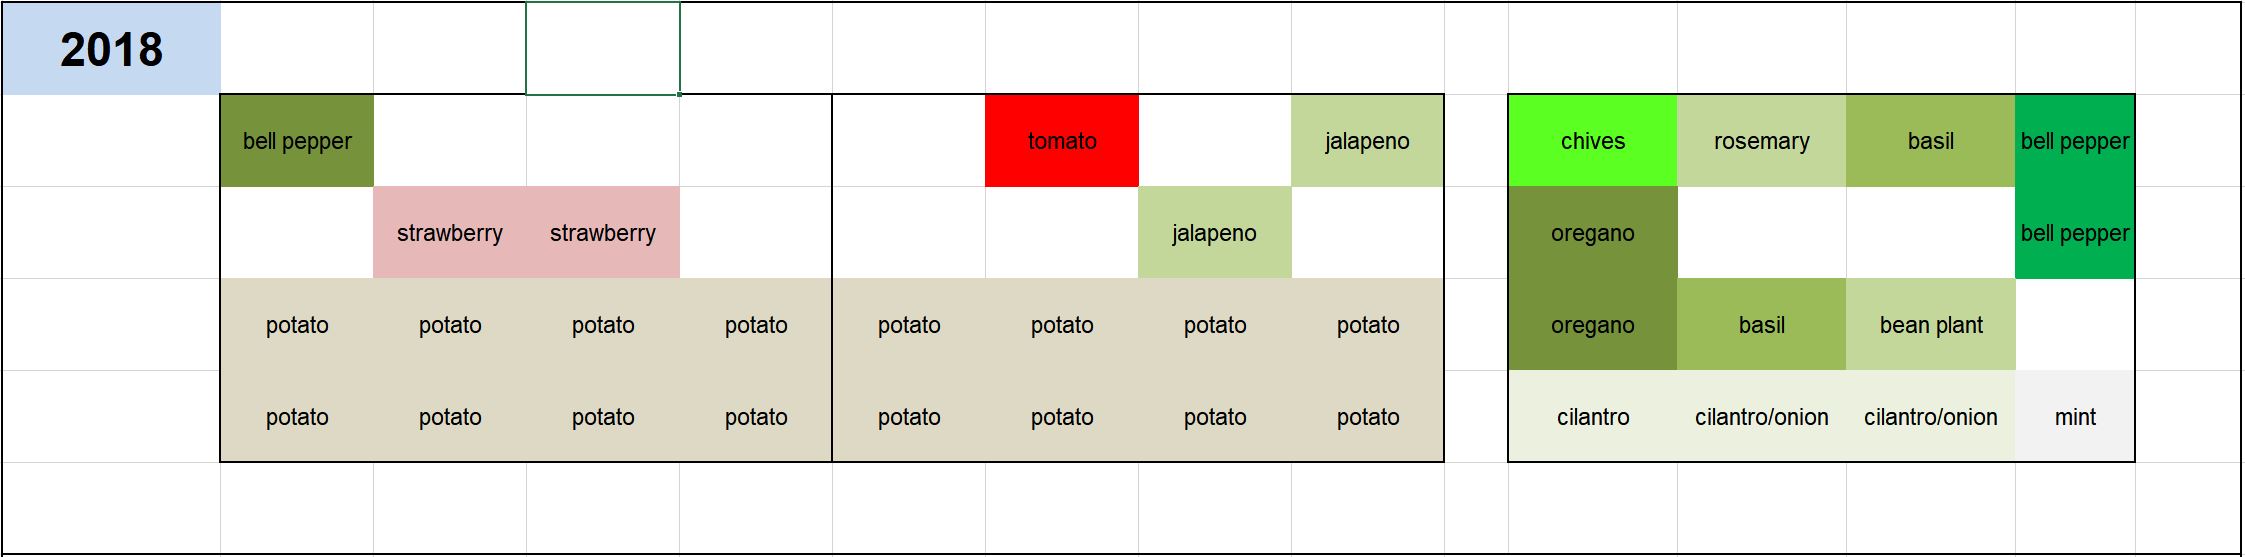The width and height of the screenshot is (2245, 557).
Task: Select the bright green chives cell
Action: pyautogui.click(x=1592, y=141)
